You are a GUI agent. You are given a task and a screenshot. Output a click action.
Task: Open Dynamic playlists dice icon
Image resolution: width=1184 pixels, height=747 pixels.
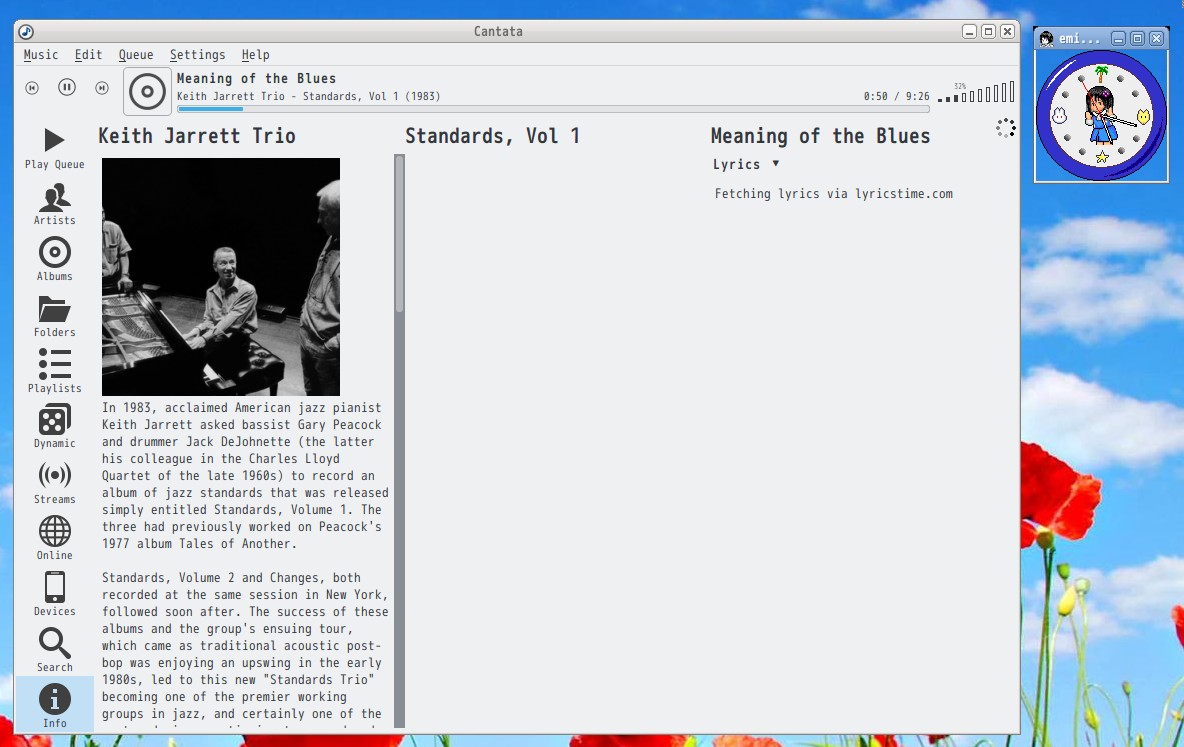[54, 426]
